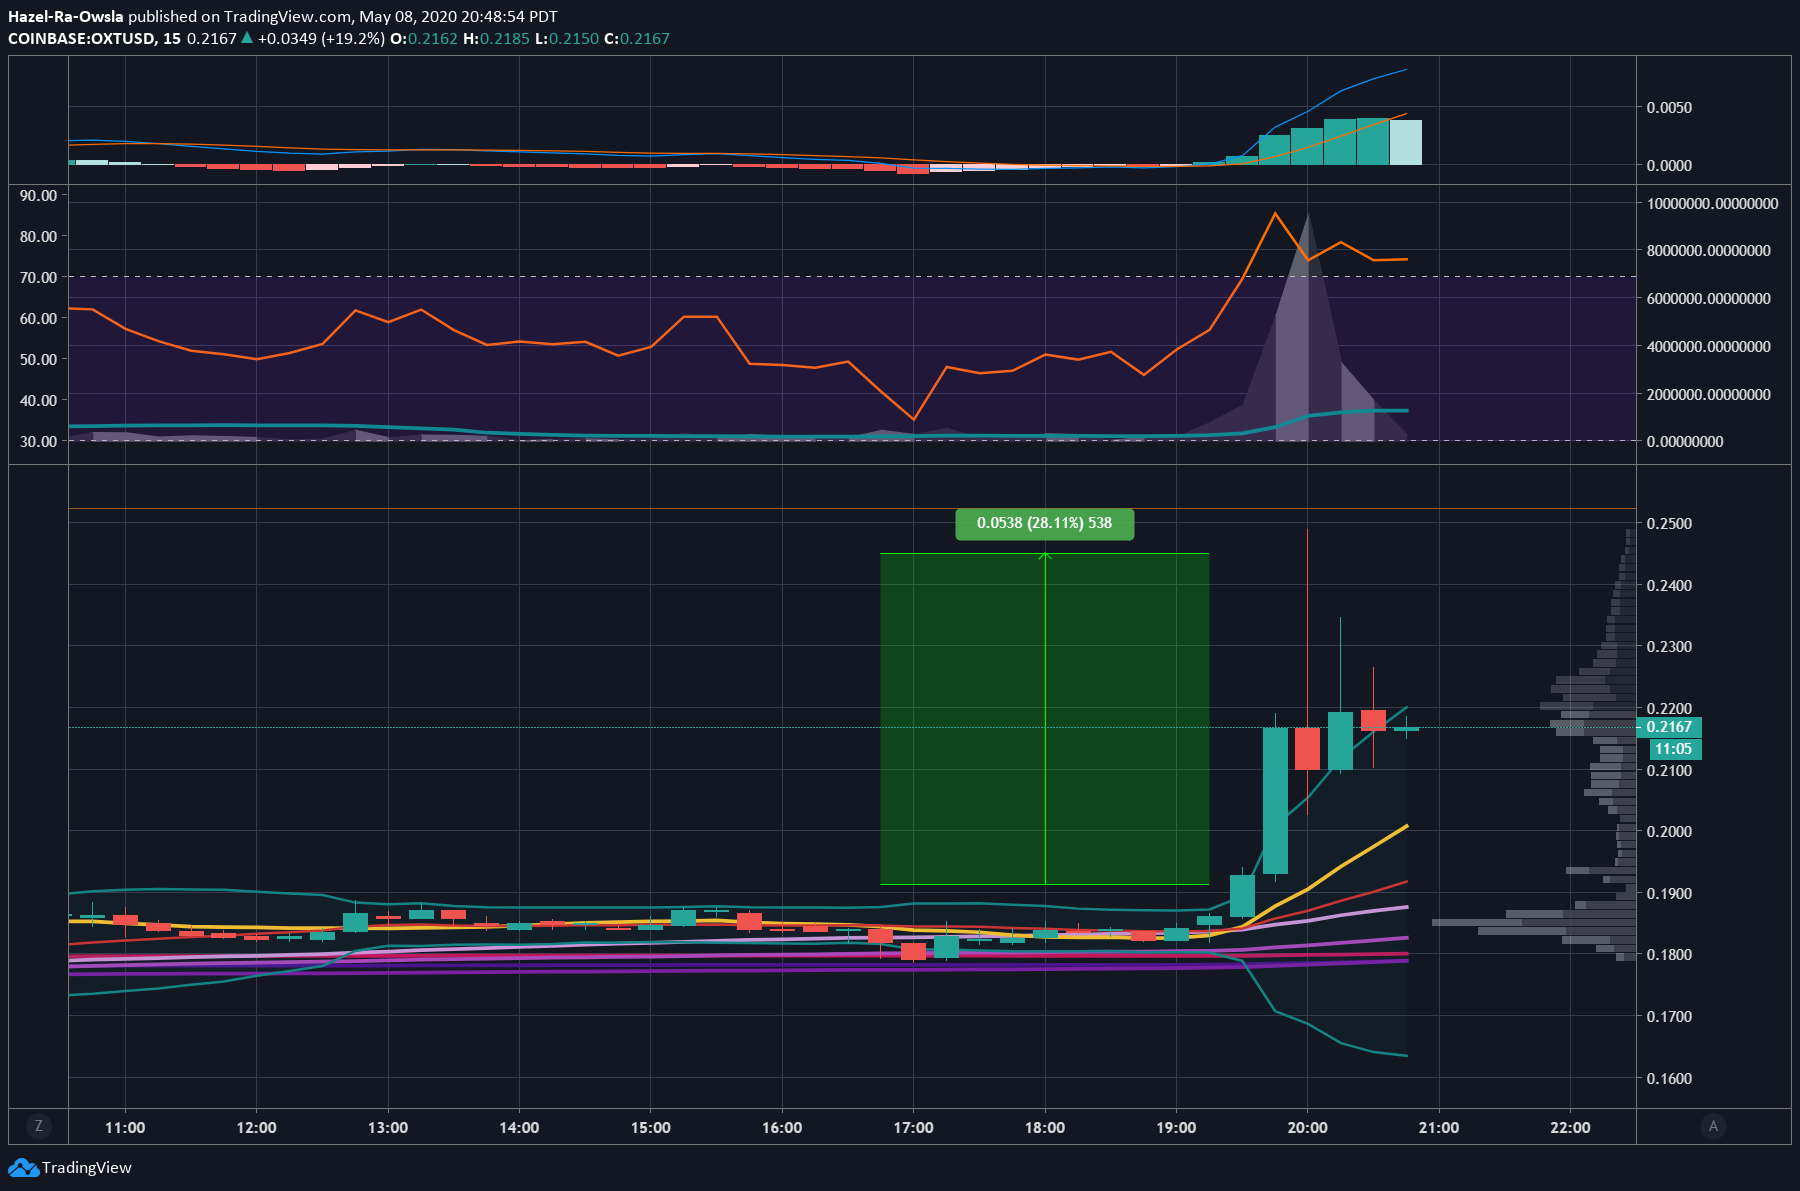This screenshot has width=1800, height=1191.
Task: Click the C:0.2167 close value
Action: click(637, 38)
